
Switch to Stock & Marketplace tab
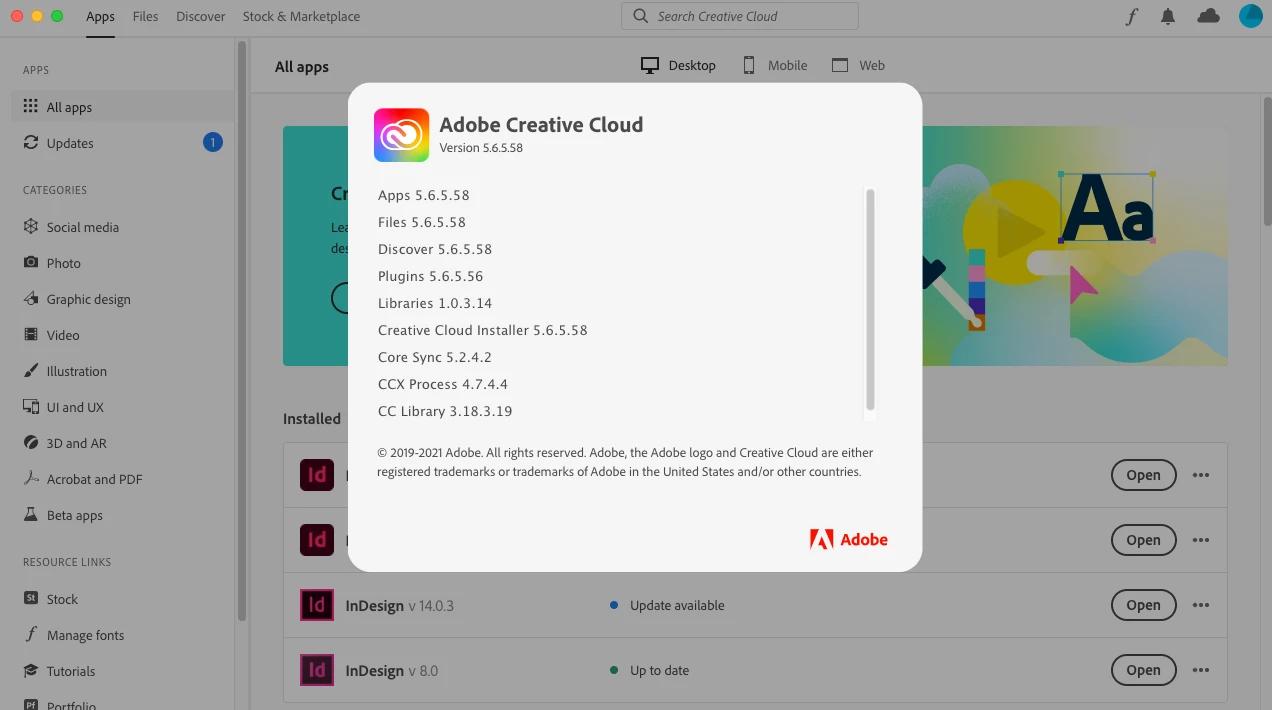tap(301, 16)
